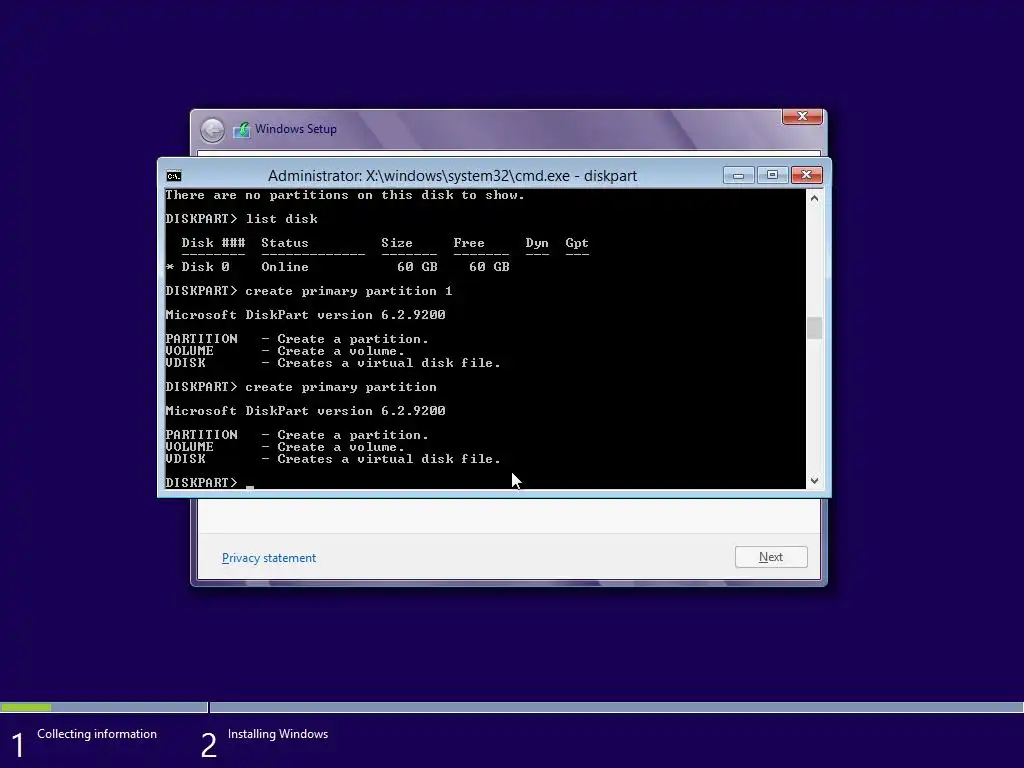Image resolution: width=1024 pixels, height=768 pixels.
Task: Click the Next button in Windows Setup
Action: [x=771, y=557]
